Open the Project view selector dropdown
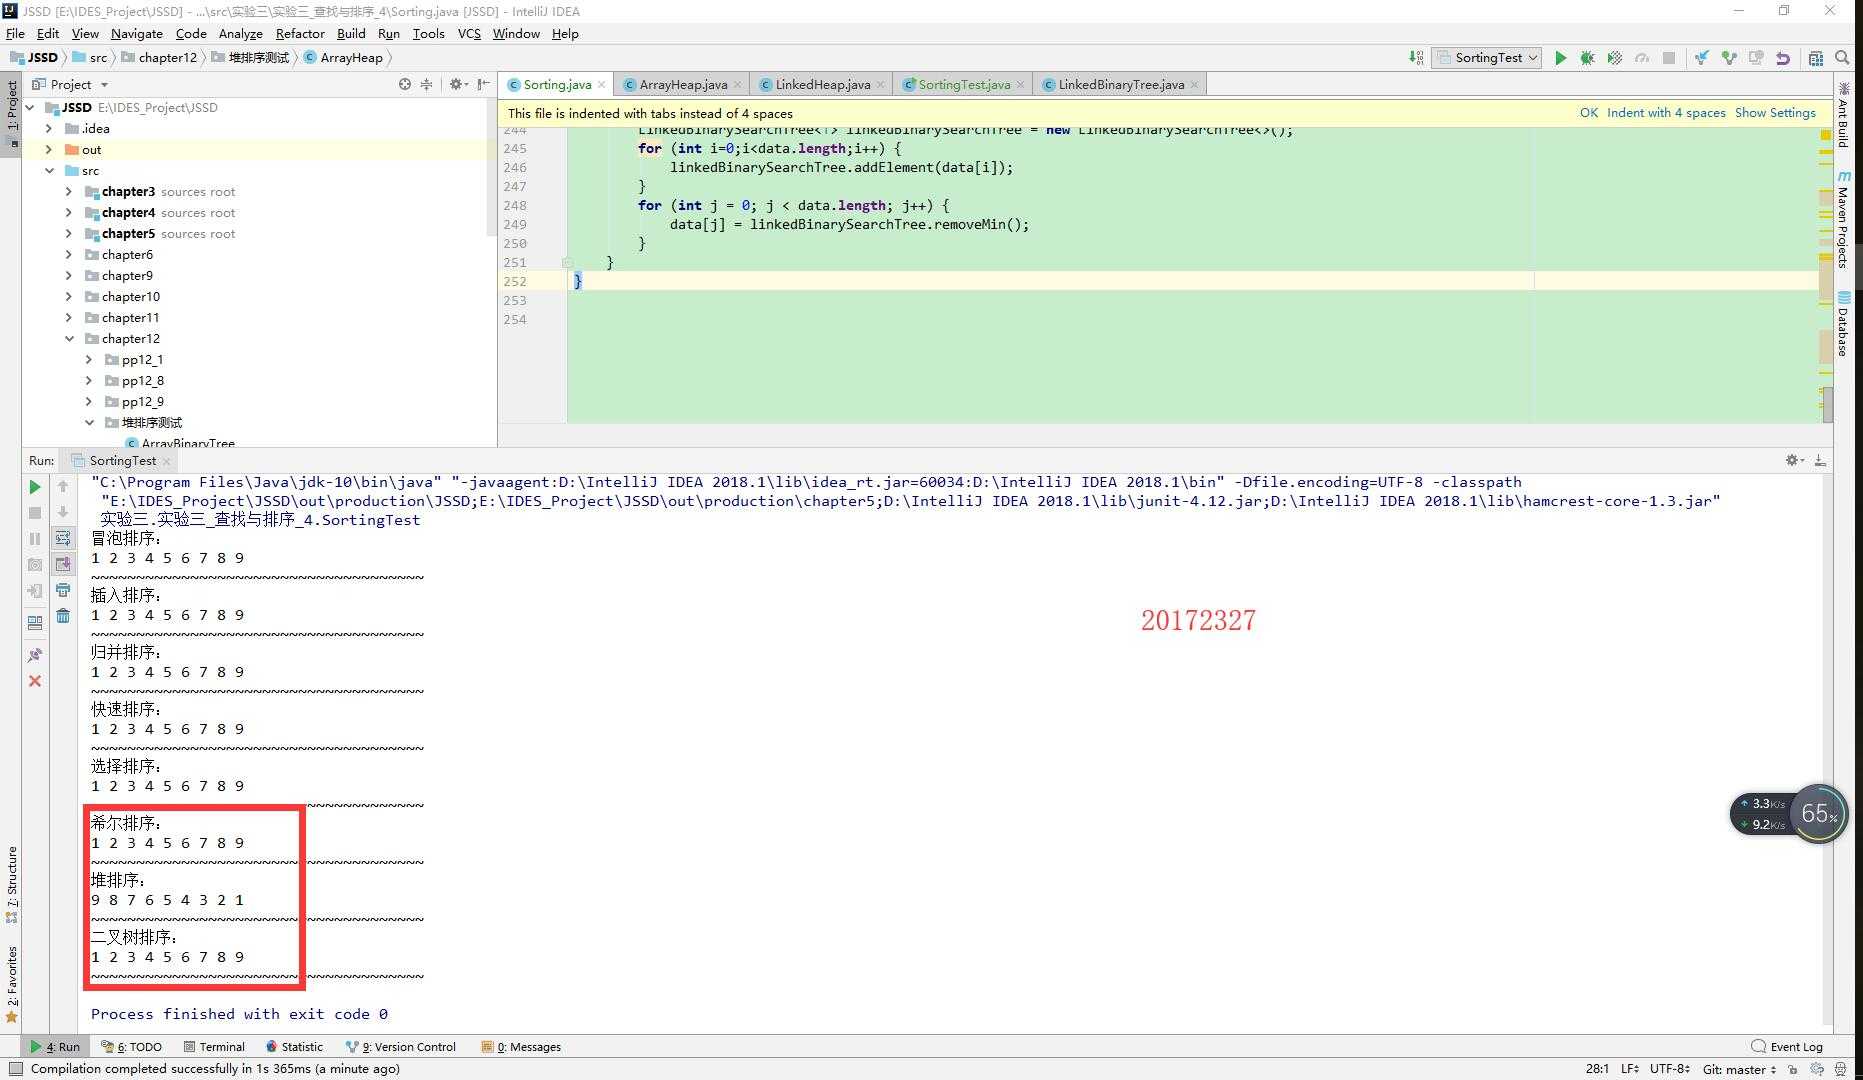Viewport: 1863px width, 1080px height. [69, 84]
